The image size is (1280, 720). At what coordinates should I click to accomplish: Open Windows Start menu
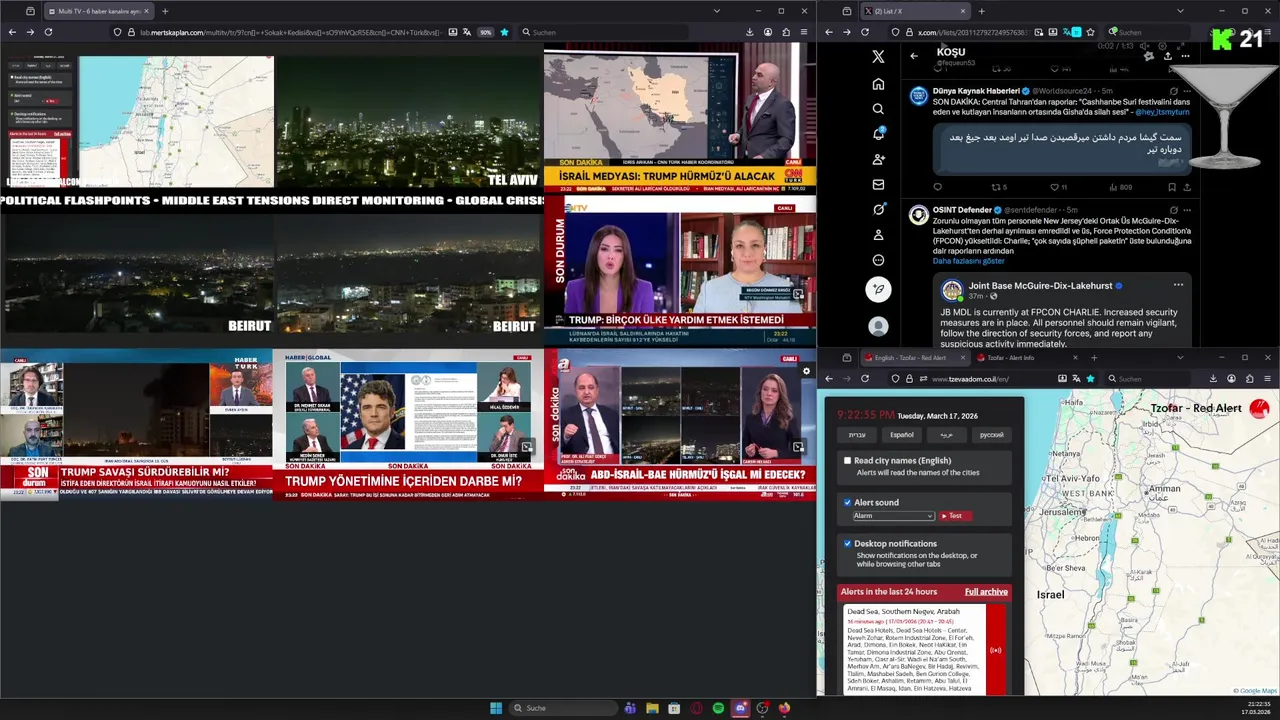(496, 708)
